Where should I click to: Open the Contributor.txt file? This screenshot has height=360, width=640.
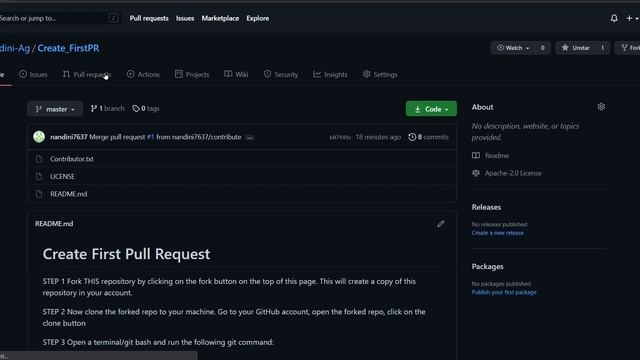pos(72,159)
